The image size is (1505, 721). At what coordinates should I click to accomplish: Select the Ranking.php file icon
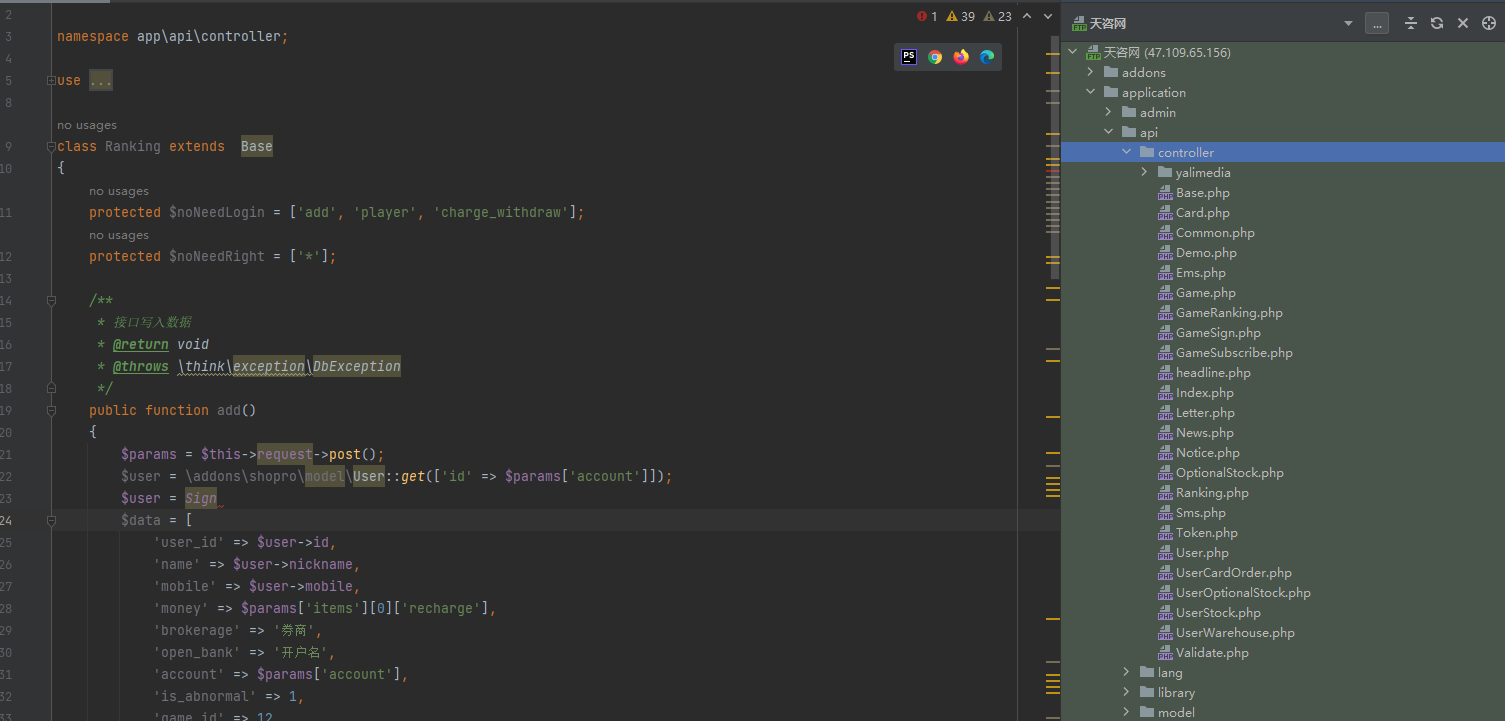1165,493
